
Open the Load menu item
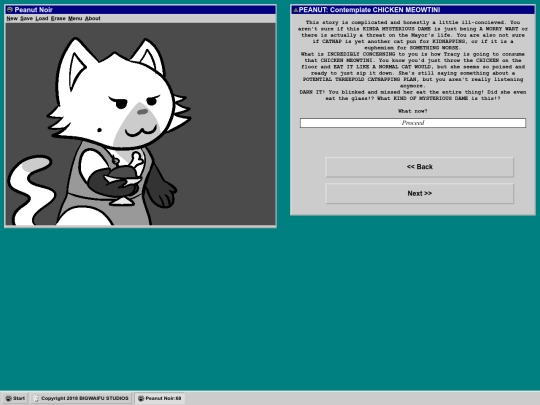pyautogui.click(x=42, y=19)
